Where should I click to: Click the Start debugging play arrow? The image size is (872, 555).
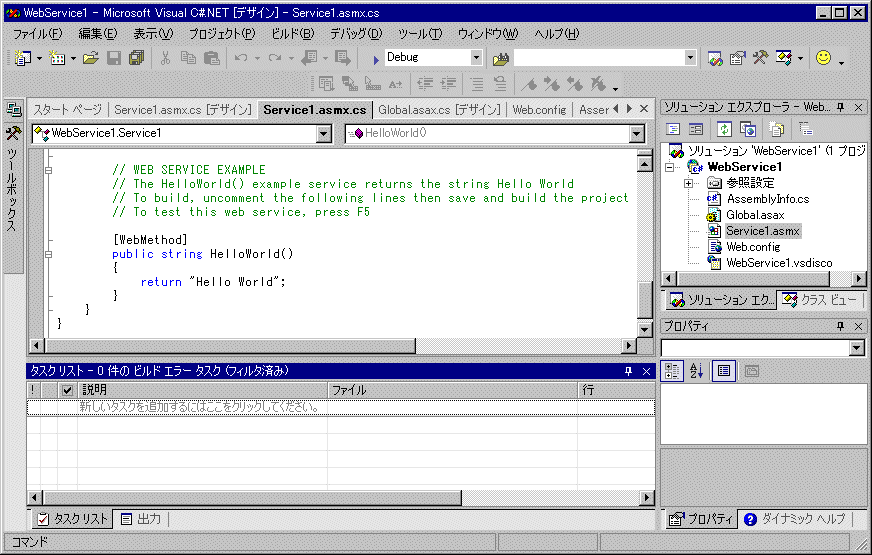coord(376,59)
